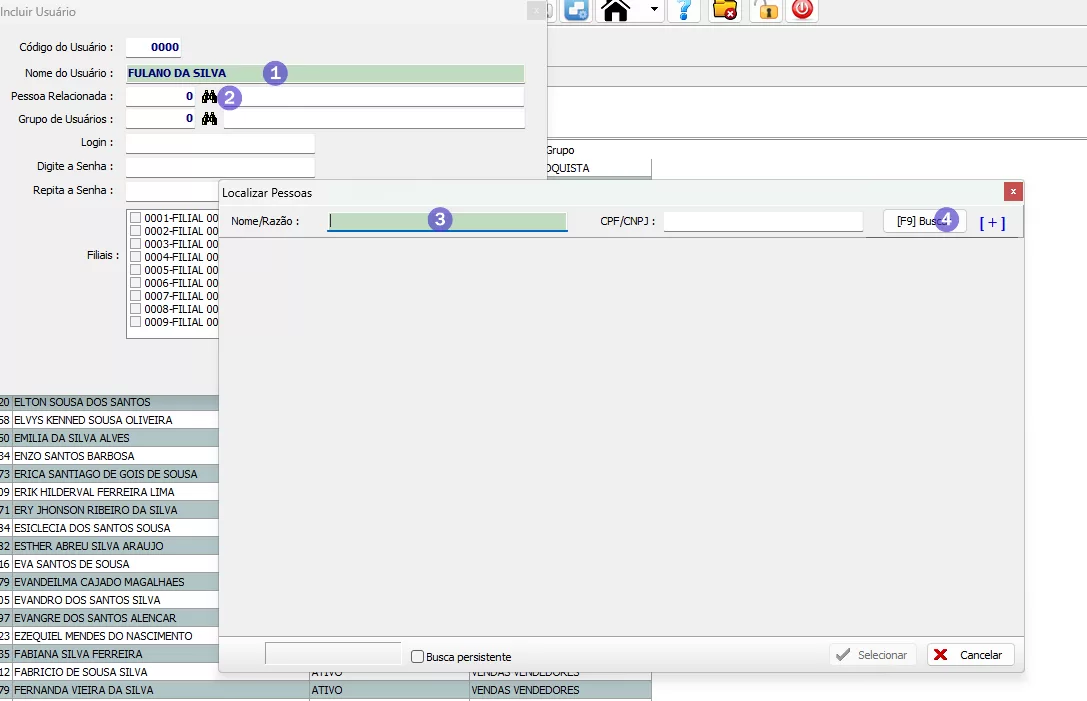Select the 0009-FILIAL checkbox
The image size is (1087, 701).
[x=135, y=322]
